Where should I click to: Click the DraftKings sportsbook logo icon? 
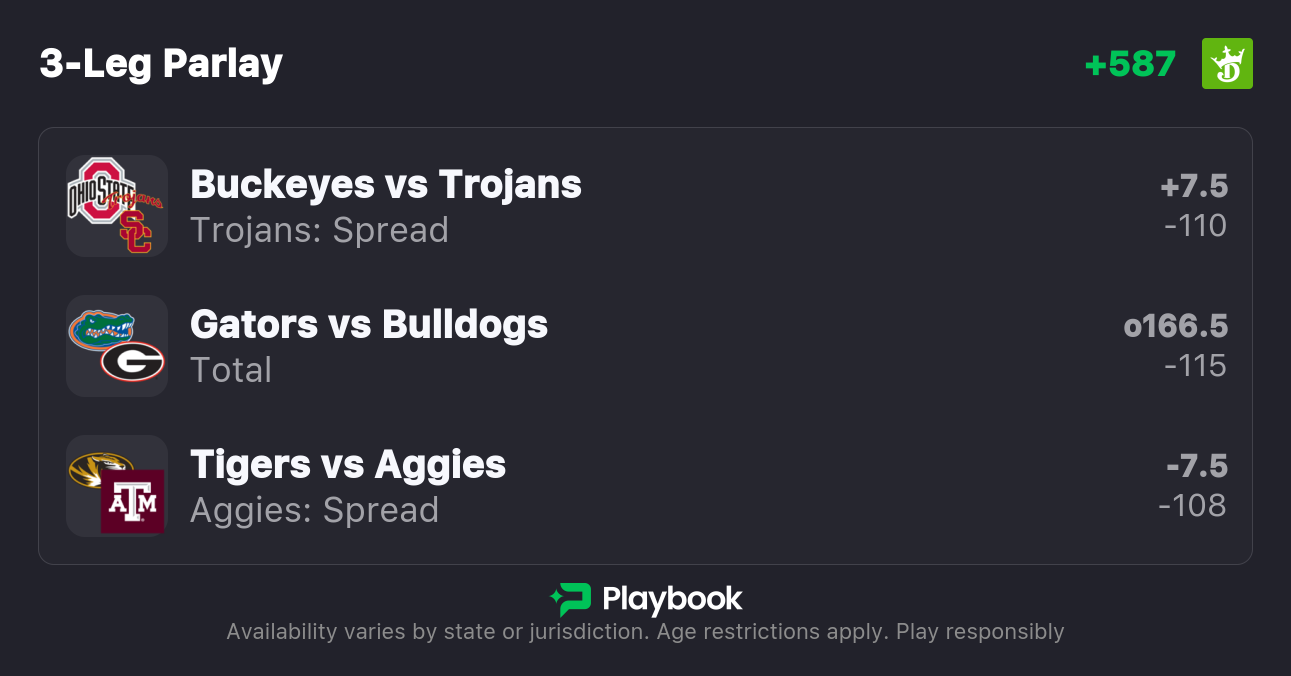click(1227, 64)
